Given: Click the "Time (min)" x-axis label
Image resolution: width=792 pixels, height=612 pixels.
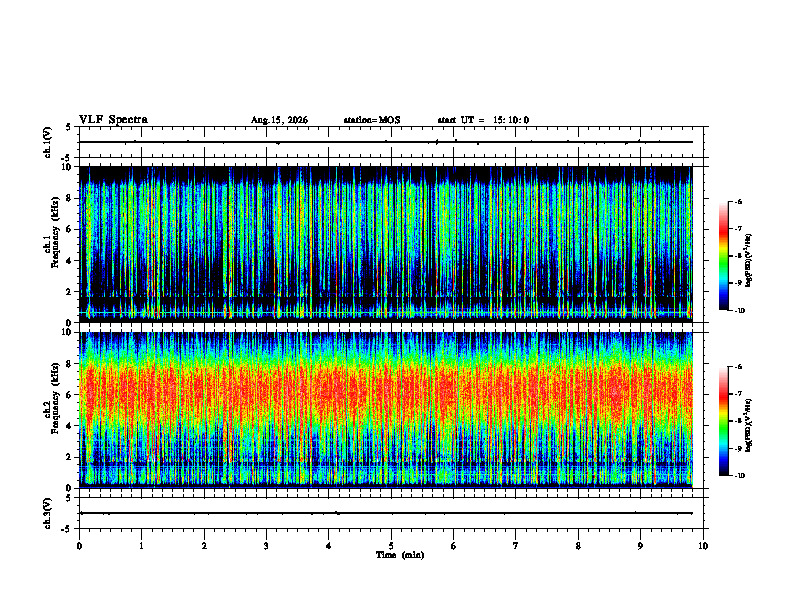Looking at the screenshot, I should tap(400, 555).
